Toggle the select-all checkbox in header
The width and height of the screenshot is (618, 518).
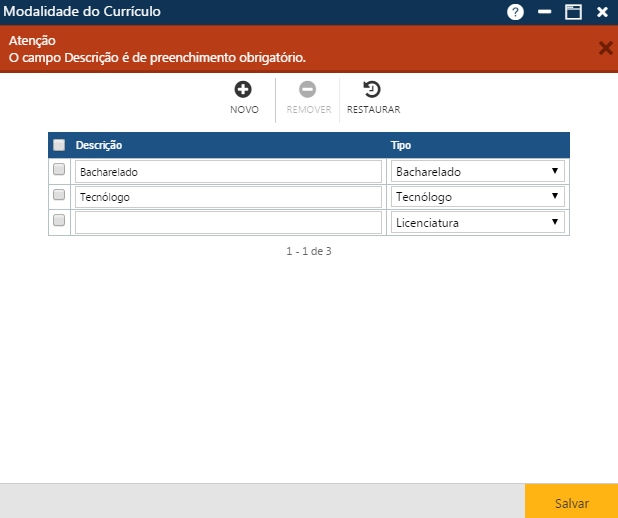(x=59, y=145)
